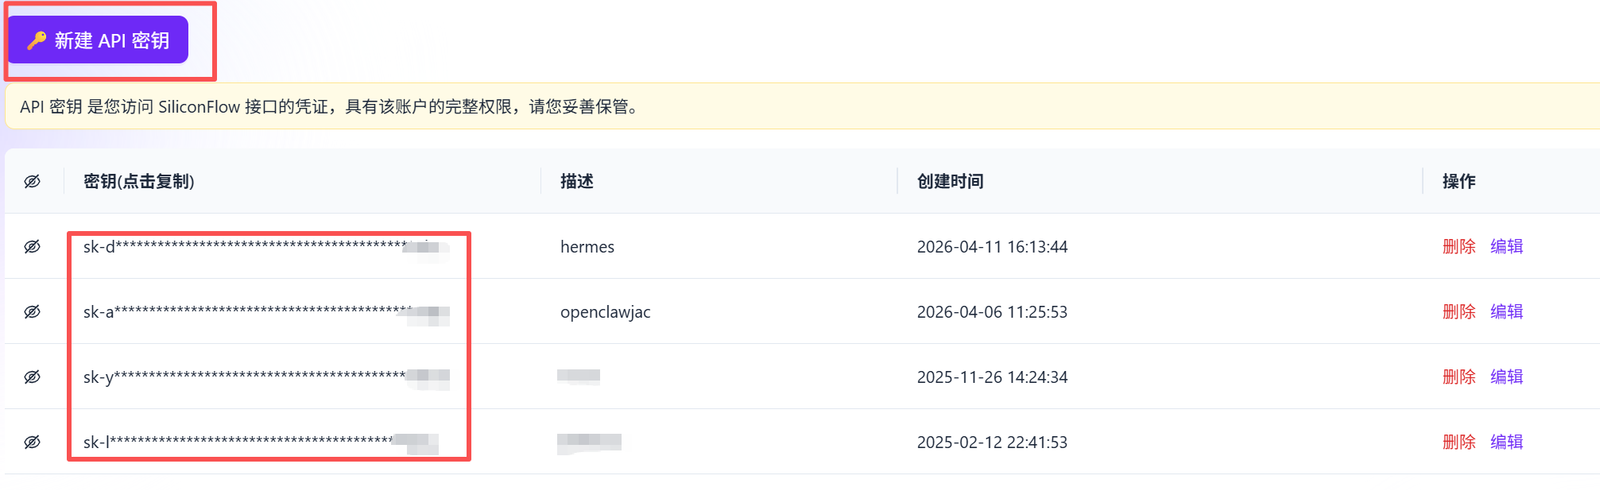Click the hermes description cell

[x=587, y=247]
